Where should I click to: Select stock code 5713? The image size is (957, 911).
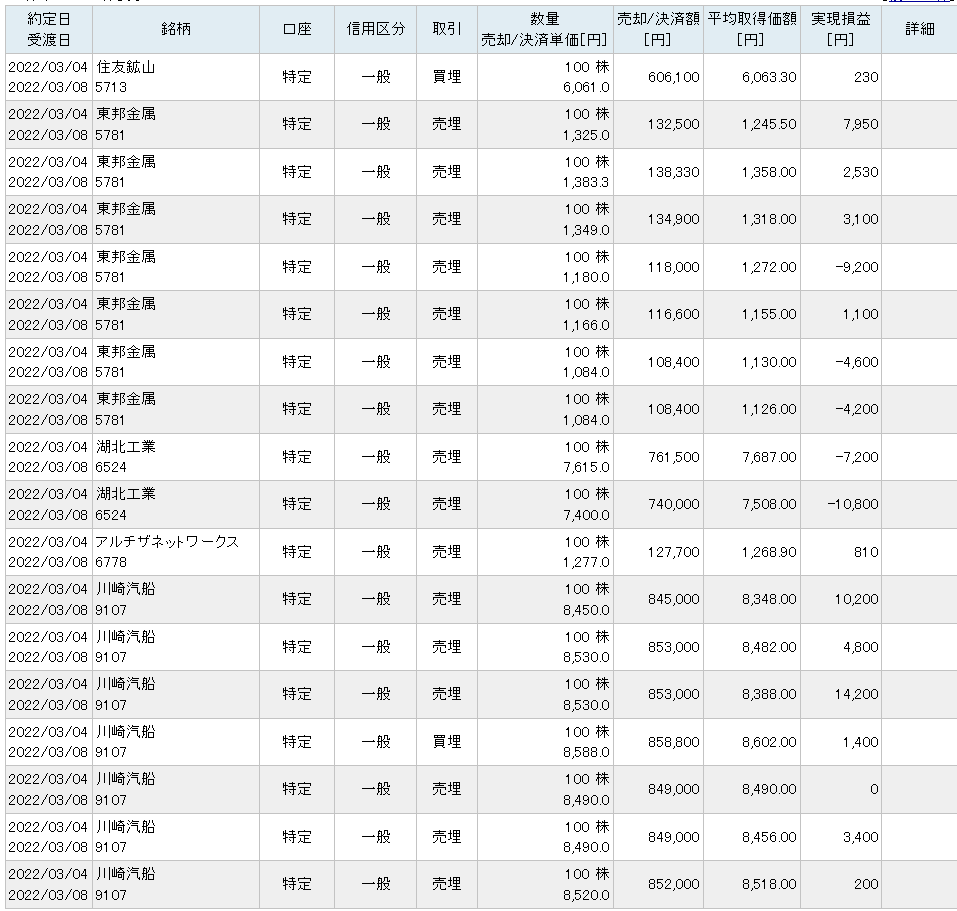click(111, 87)
